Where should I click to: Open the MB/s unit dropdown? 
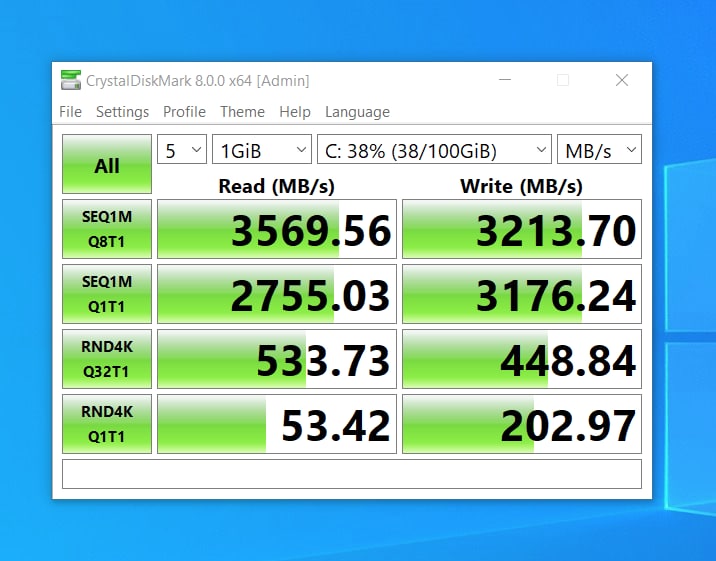click(x=599, y=149)
